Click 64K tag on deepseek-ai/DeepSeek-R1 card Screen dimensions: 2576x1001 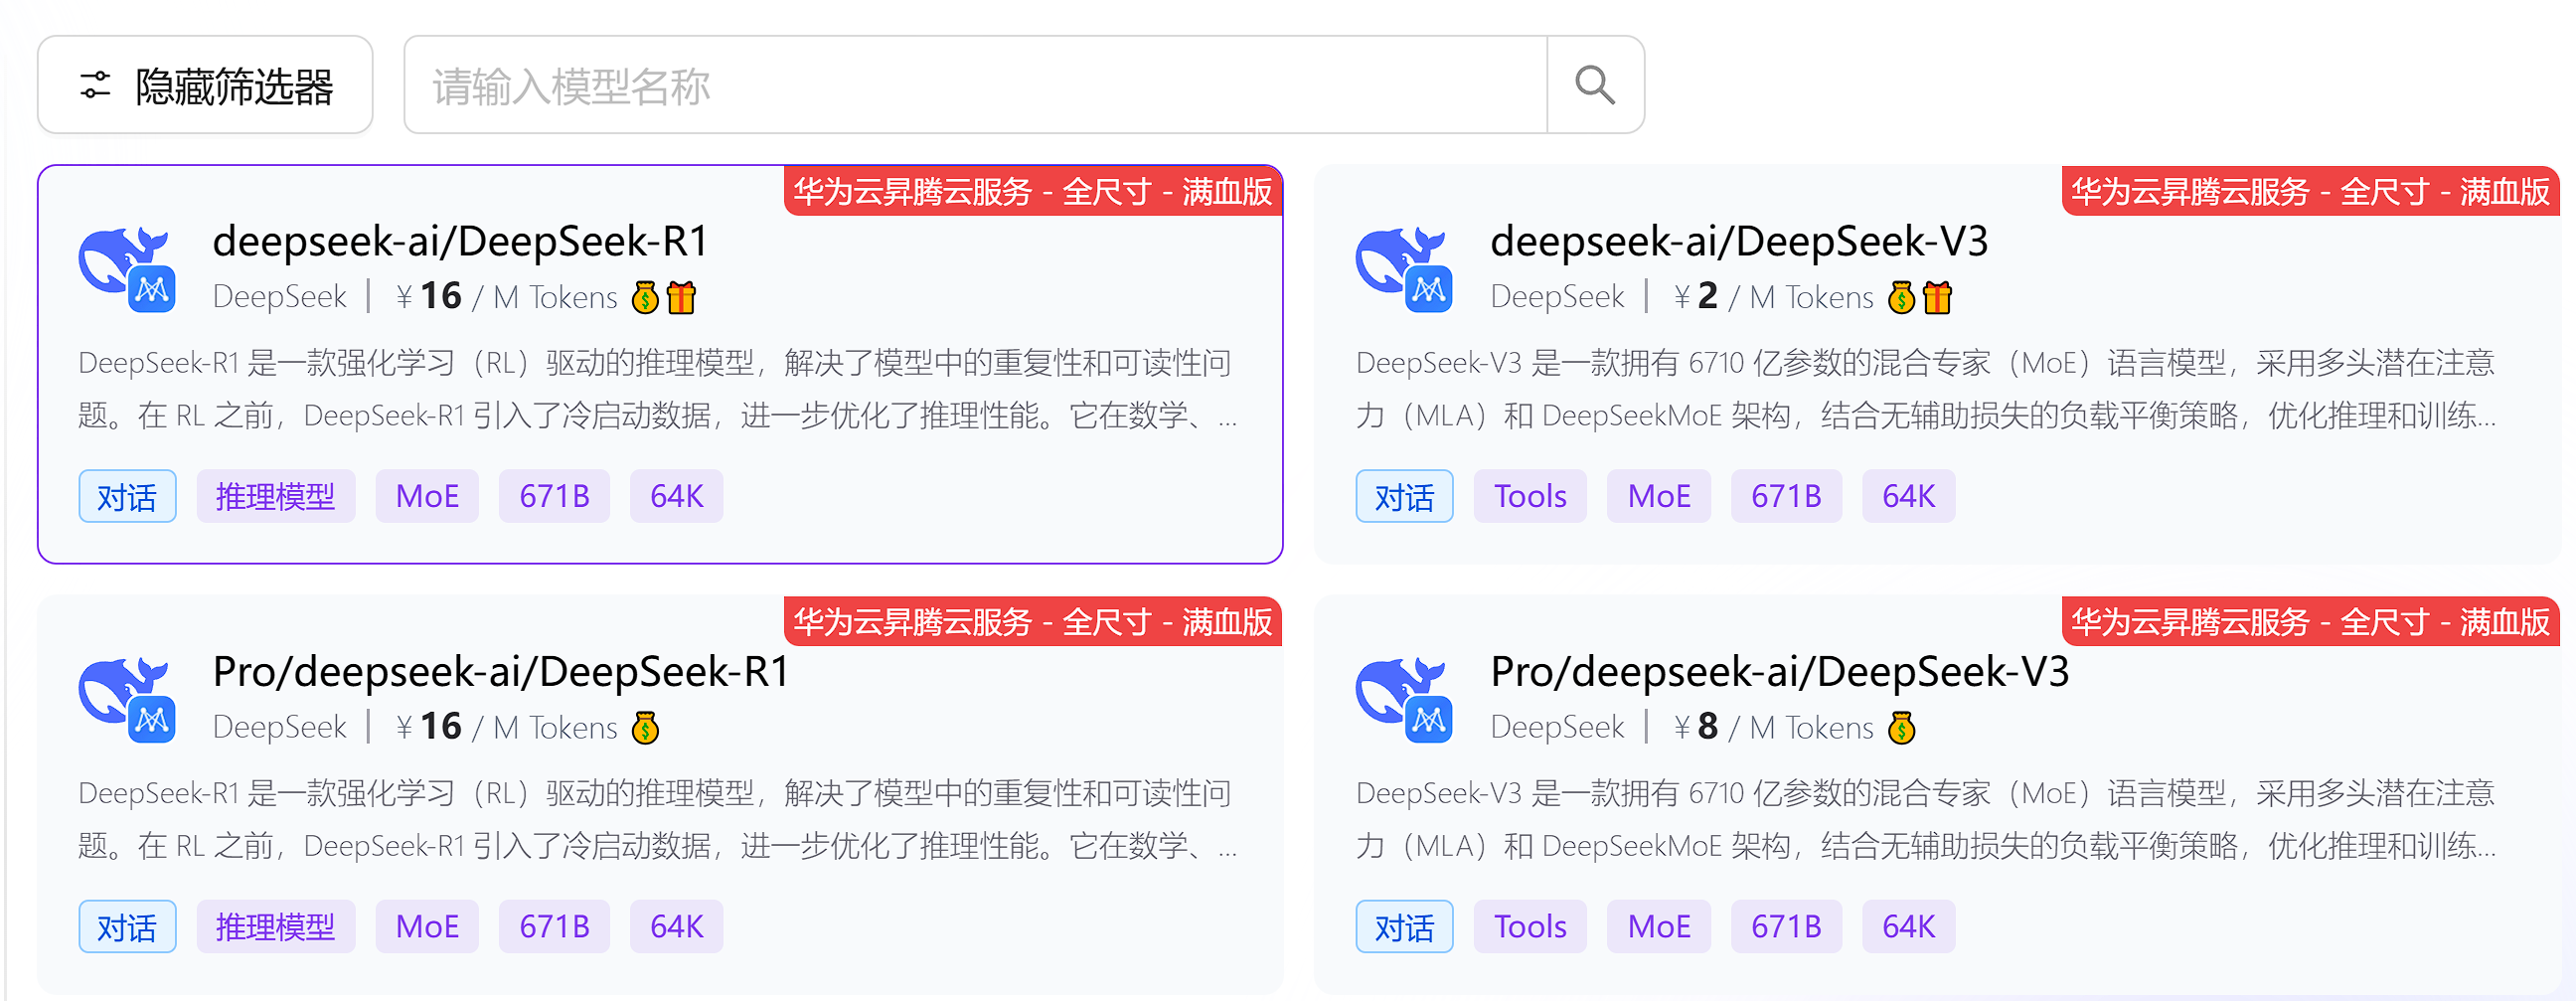(x=676, y=496)
